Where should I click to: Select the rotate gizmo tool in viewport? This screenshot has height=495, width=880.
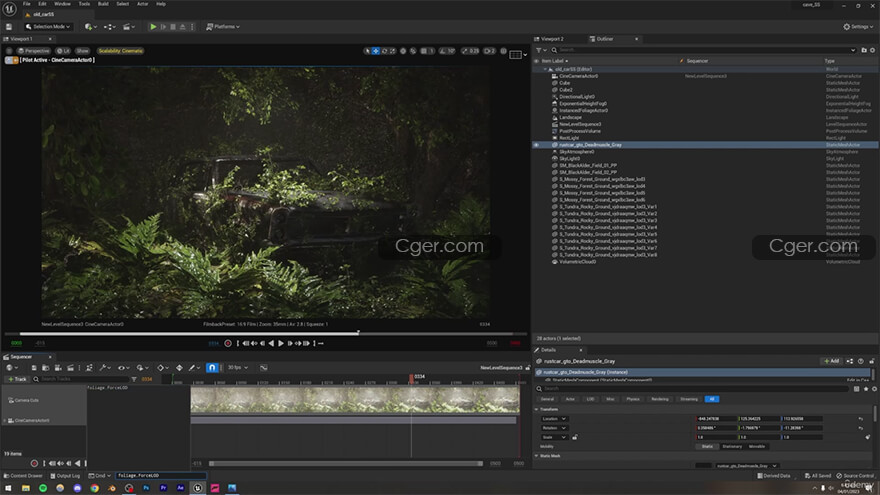(x=384, y=51)
